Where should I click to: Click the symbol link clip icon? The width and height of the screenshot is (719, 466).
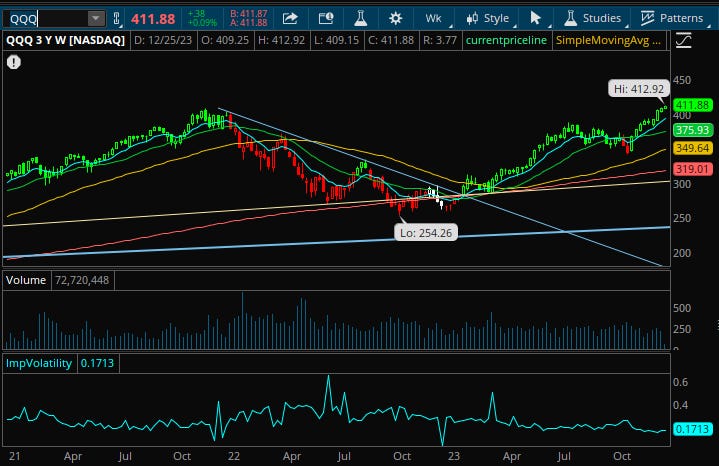[x=116, y=19]
